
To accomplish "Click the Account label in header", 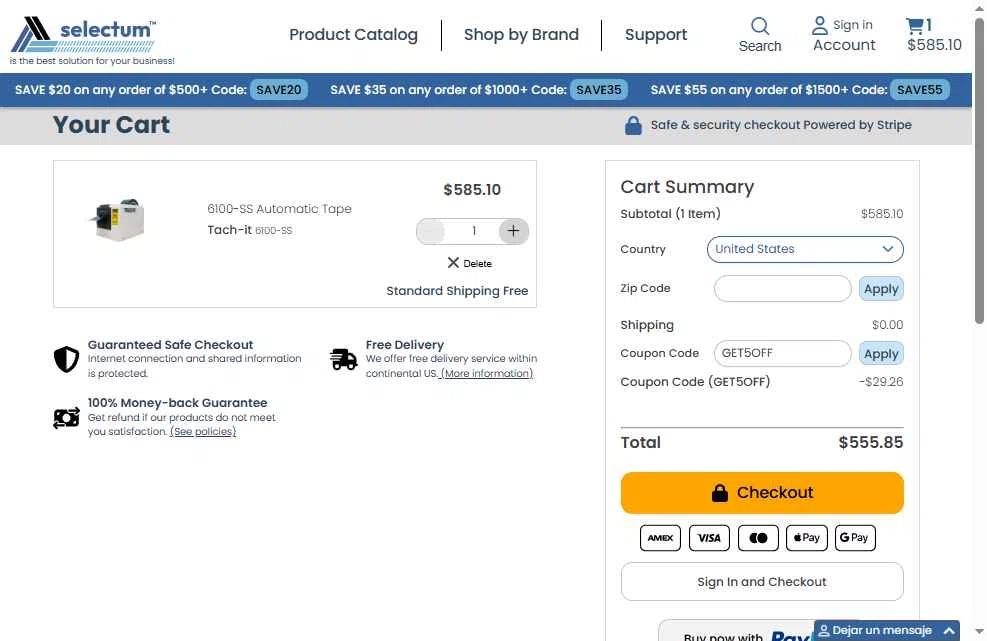I will (x=844, y=45).
